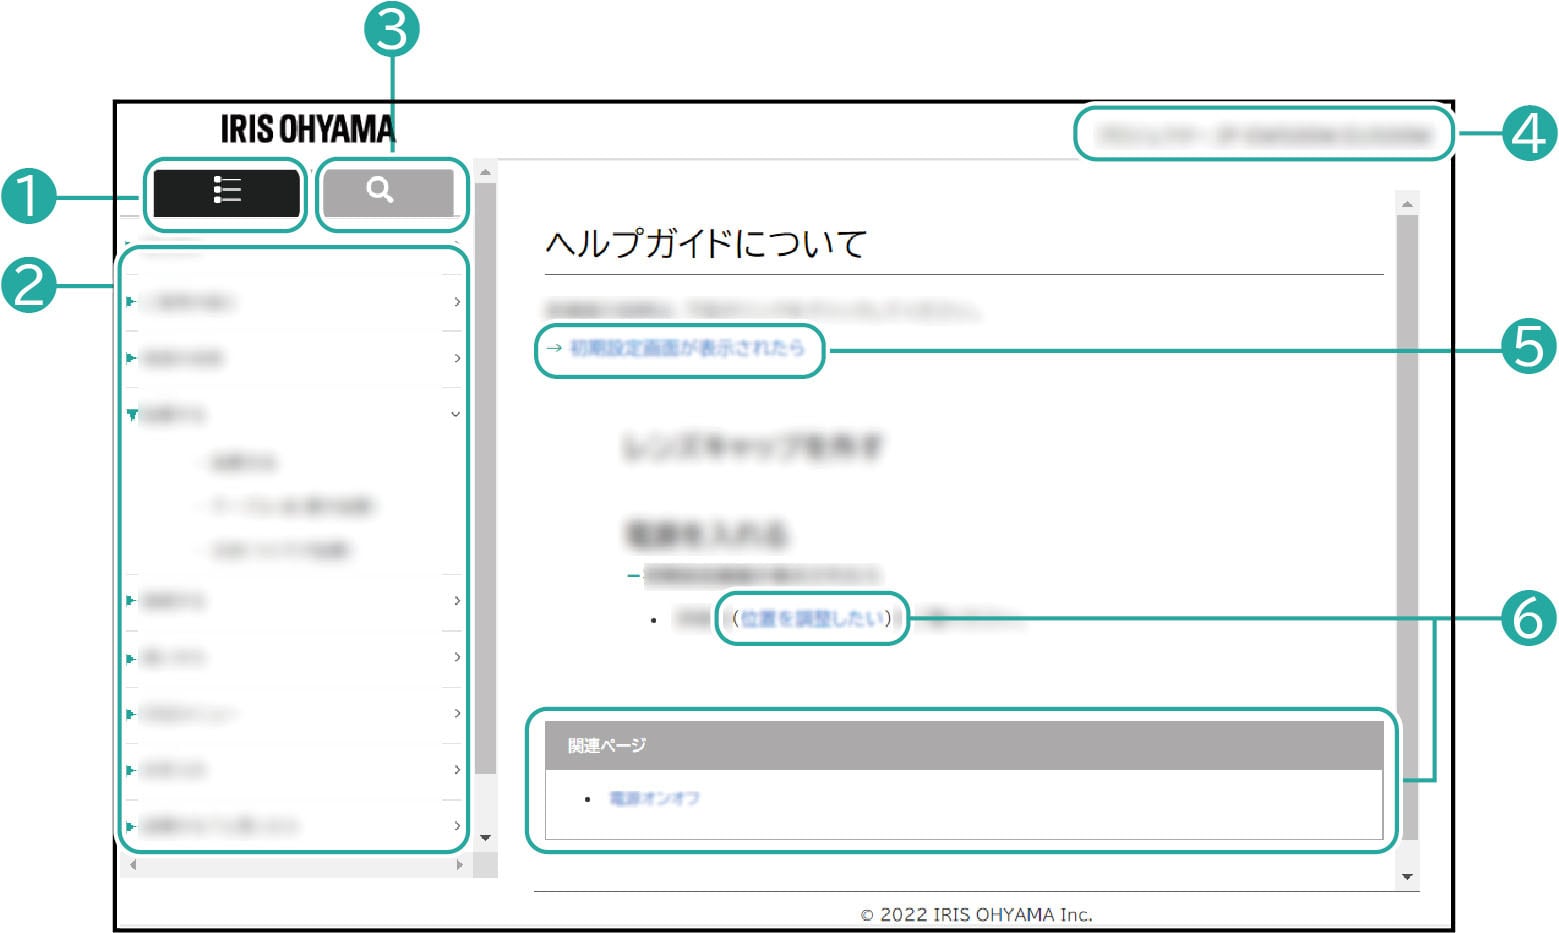Switch to the magnifier search tab
Screen dimensions: 1559x933
(x=388, y=192)
